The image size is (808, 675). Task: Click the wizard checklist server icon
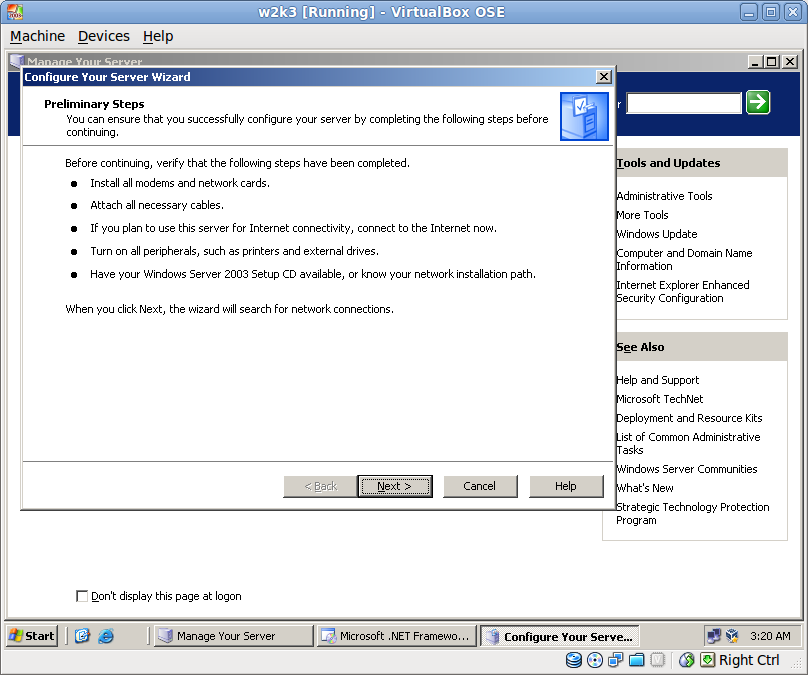click(x=584, y=116)
